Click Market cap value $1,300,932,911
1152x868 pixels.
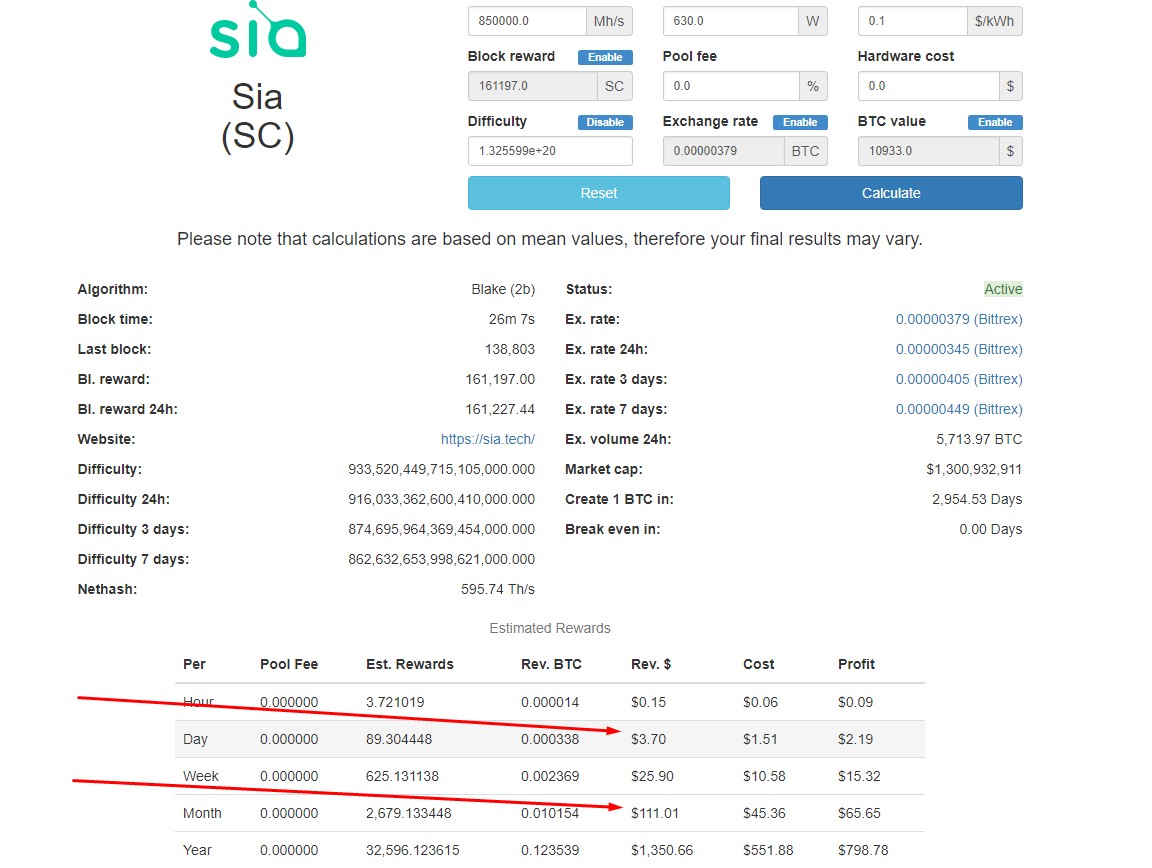(x=974, y=469)
